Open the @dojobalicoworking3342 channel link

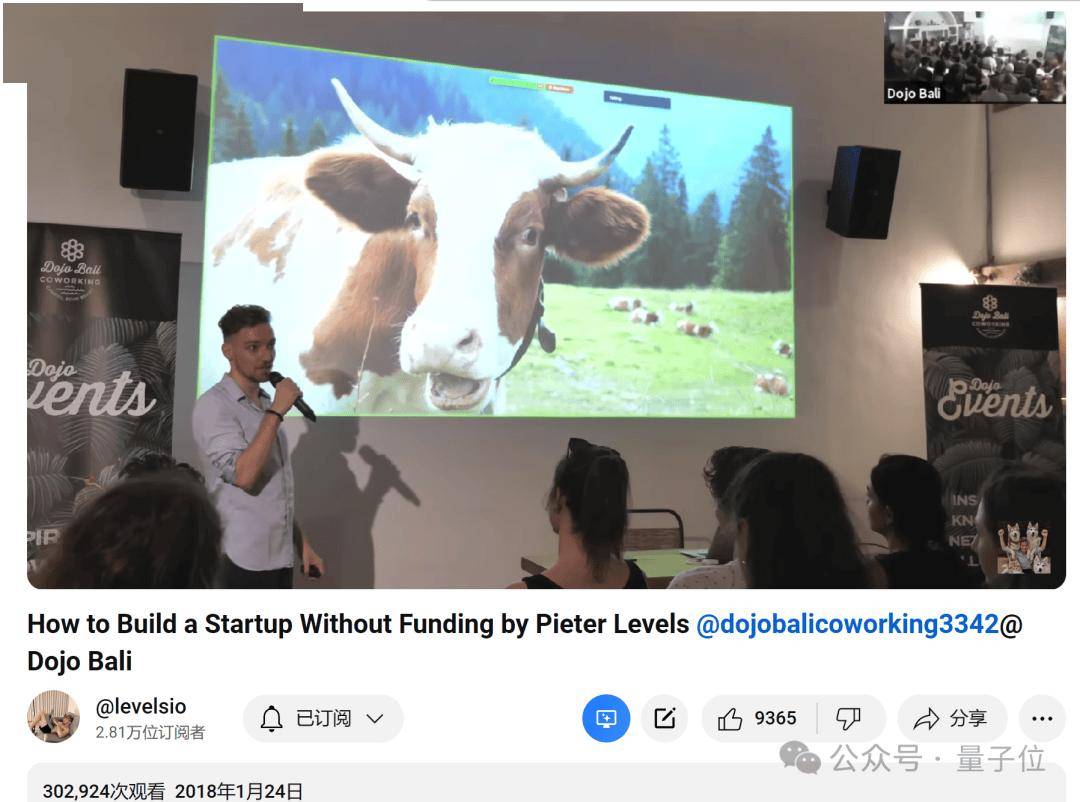click(x=847, y=624)
